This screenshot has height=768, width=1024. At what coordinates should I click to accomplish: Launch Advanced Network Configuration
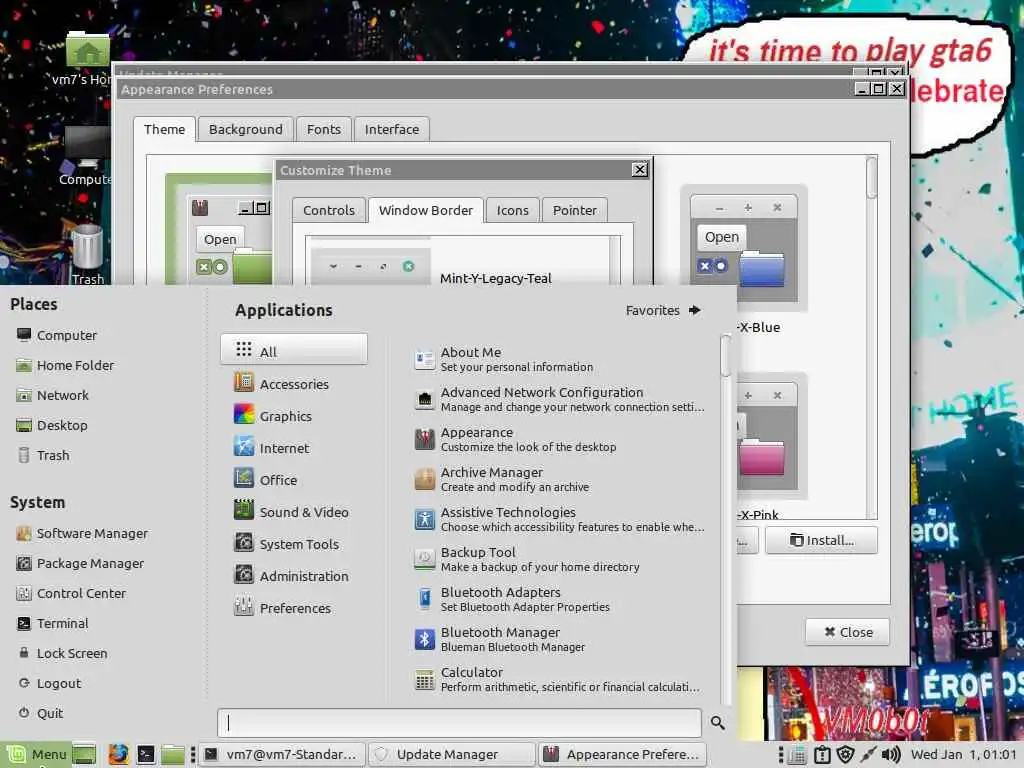click(559, 399)
